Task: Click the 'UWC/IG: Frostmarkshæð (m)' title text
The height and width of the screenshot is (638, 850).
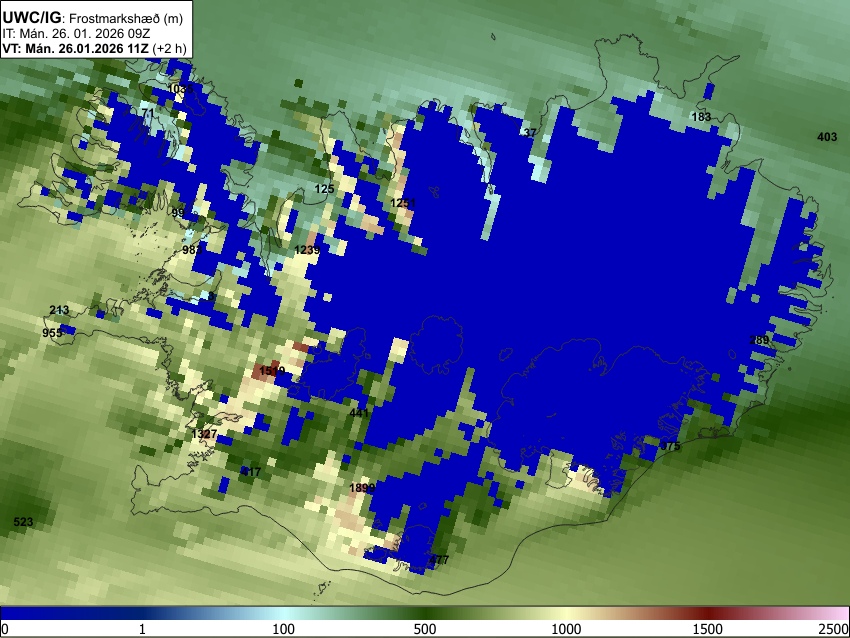Action: [x=93, y=18]
